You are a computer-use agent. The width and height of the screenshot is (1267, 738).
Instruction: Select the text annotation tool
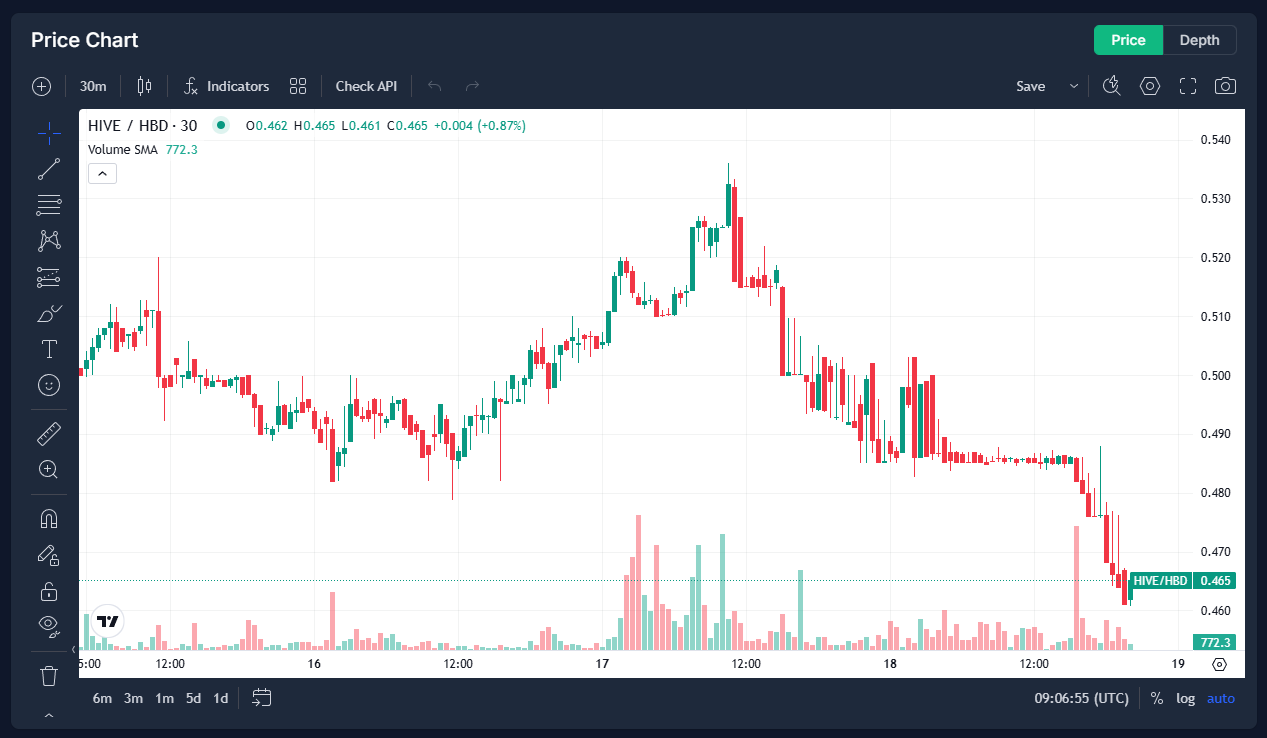point(49,349)
